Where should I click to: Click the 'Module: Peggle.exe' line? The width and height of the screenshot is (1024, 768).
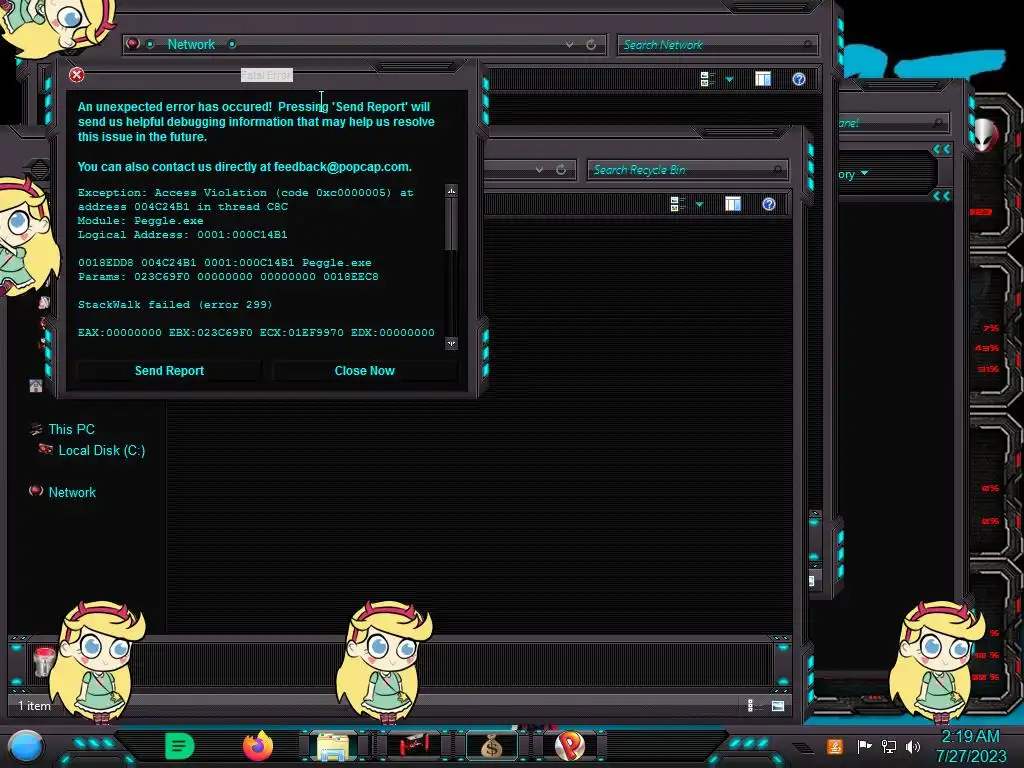(x=140, y=221)
